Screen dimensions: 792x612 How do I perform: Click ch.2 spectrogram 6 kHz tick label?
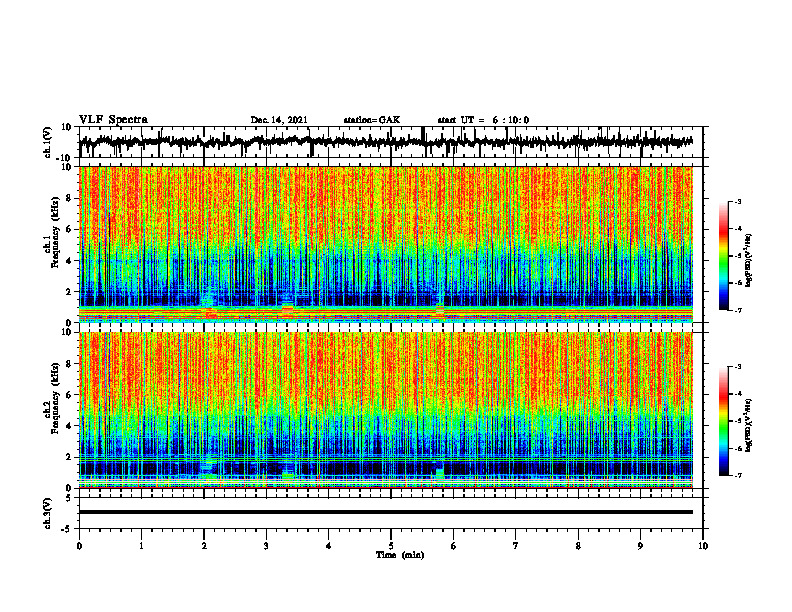click(69, 395)
